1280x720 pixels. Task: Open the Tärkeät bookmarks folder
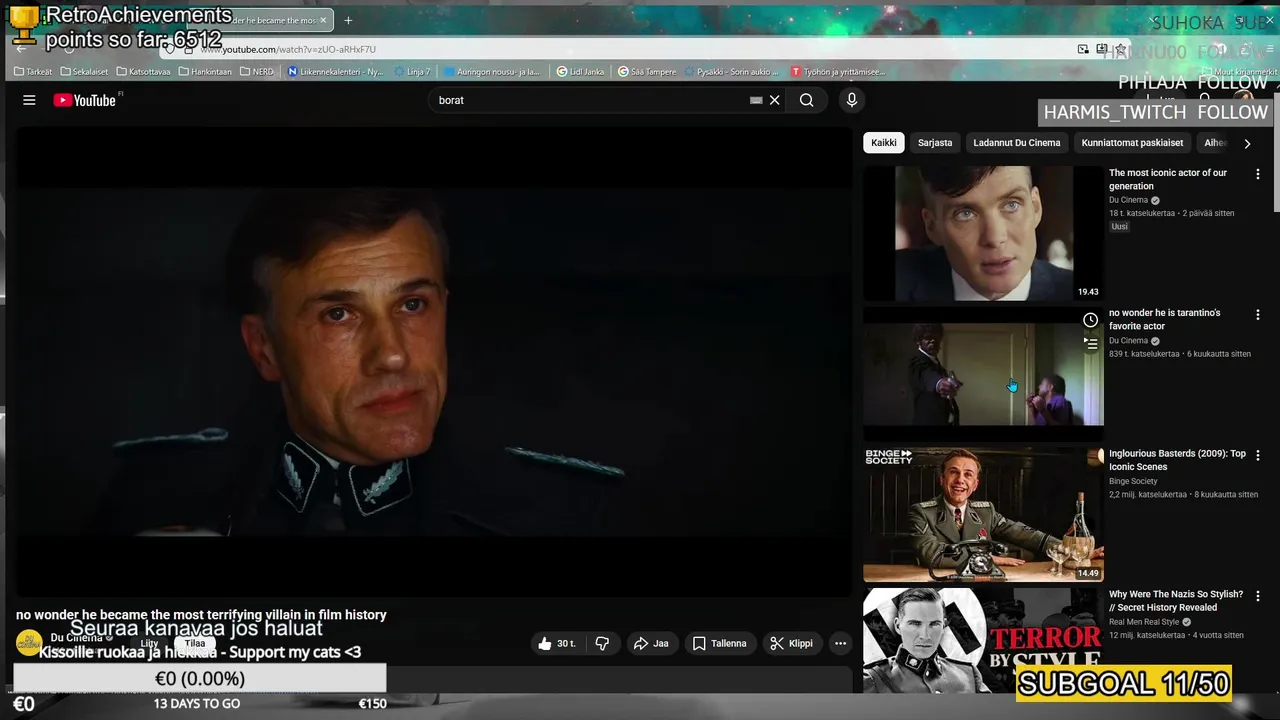point(33,72)
